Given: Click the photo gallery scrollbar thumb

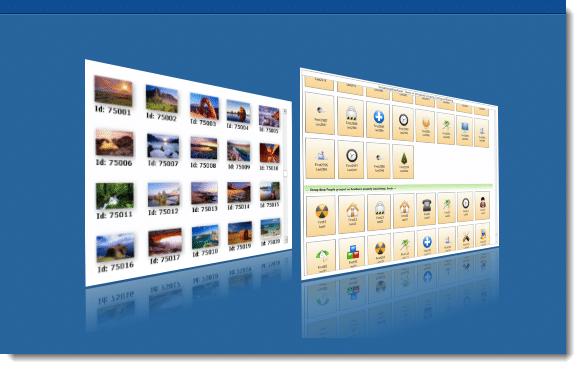Looking at the screenshot, I should point(285,174).
